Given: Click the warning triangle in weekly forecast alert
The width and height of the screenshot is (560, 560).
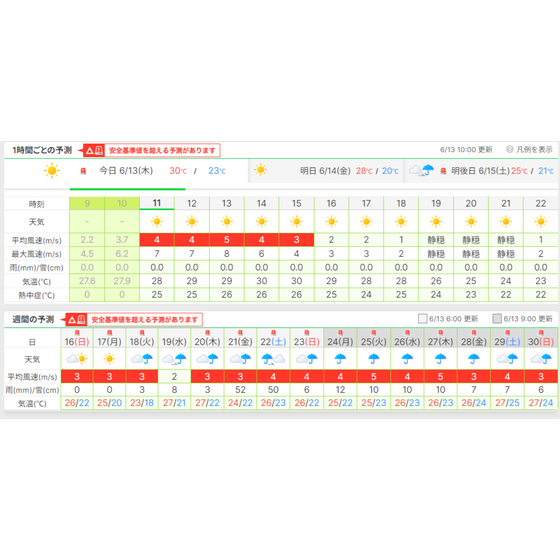Looking at the screenshot, I should [72, 320].
